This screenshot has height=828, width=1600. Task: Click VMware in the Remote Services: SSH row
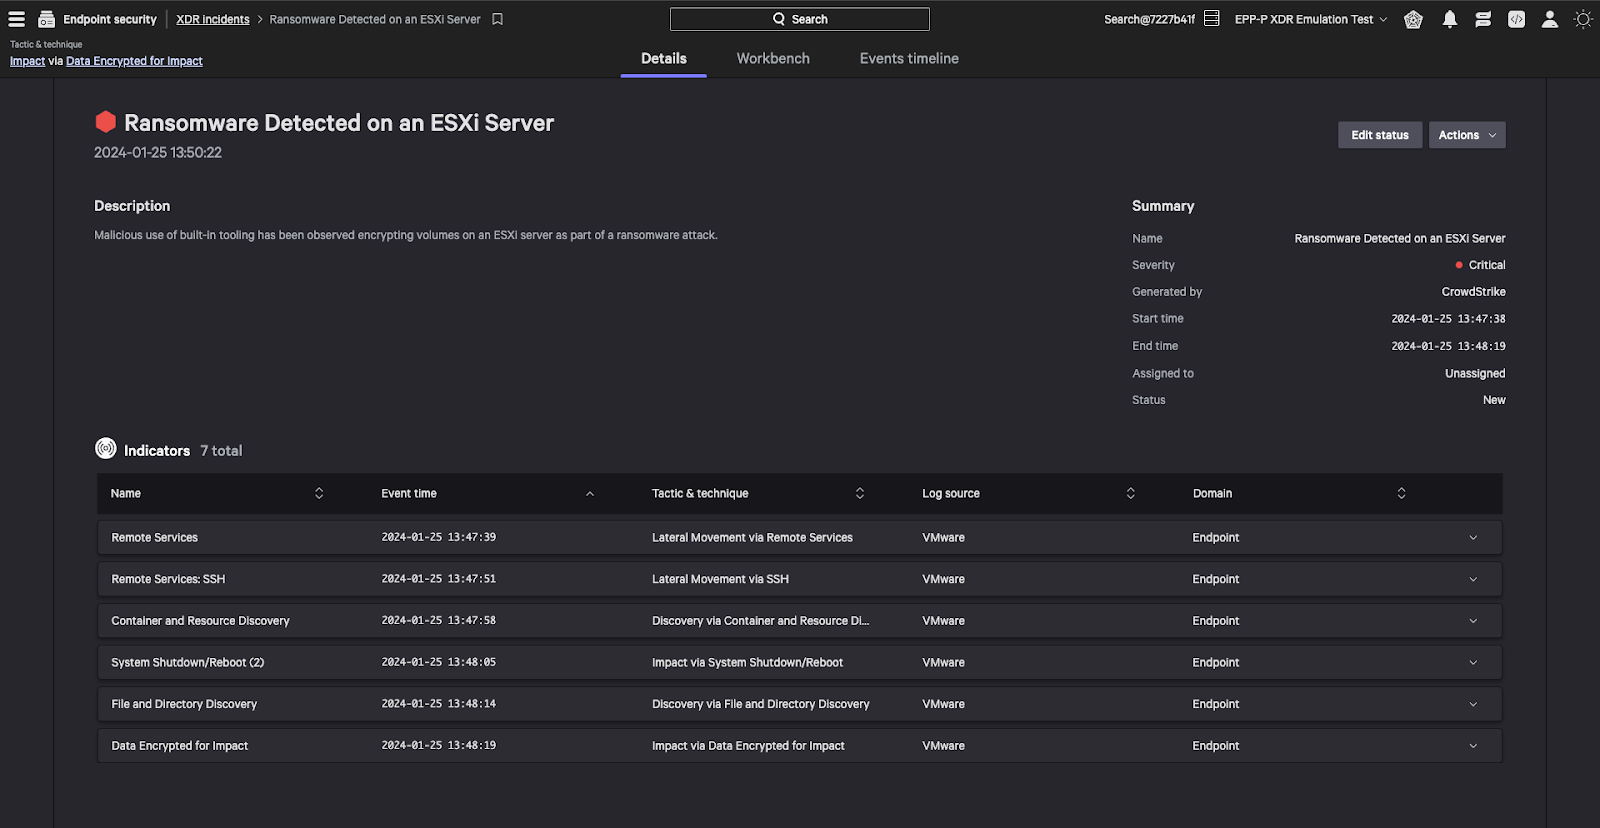point(943,579)
